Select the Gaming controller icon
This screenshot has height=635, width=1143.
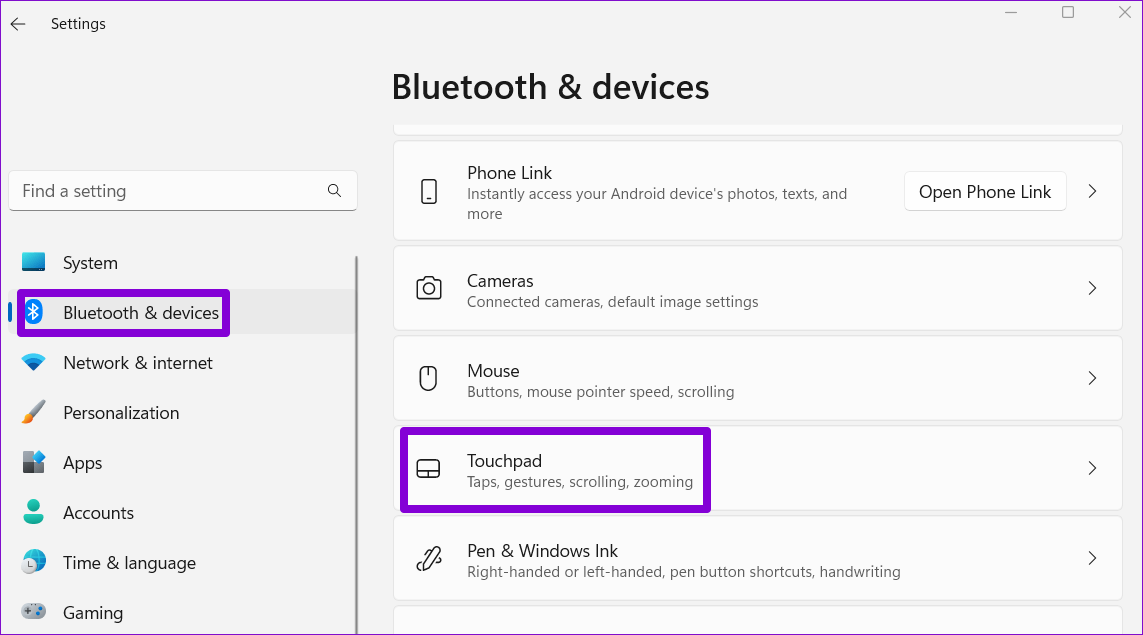pos(33,612)
